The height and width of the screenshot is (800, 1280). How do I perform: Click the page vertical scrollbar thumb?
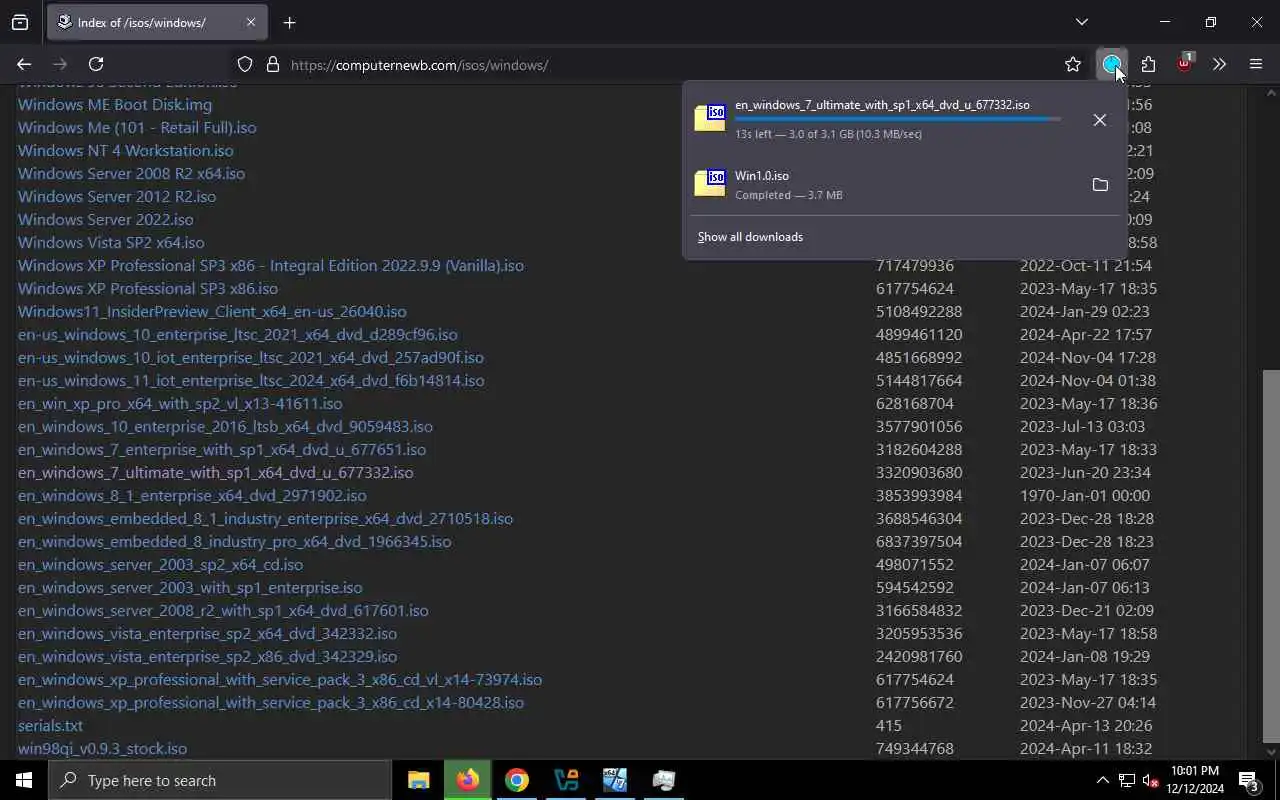pyautogui.click(x=1271, y=556)
